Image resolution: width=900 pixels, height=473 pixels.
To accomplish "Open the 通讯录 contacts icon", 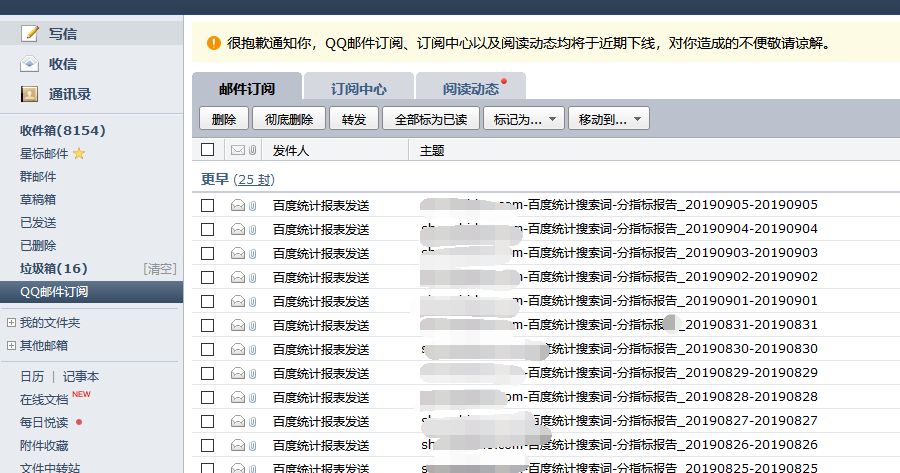I will [29, 94].
